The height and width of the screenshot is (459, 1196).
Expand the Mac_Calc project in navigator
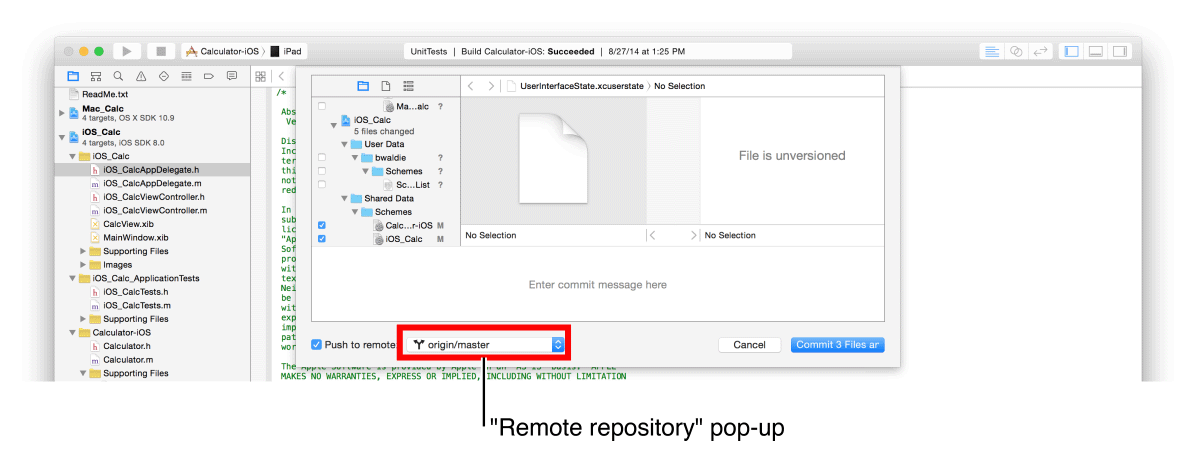click(x=62, y=113)
